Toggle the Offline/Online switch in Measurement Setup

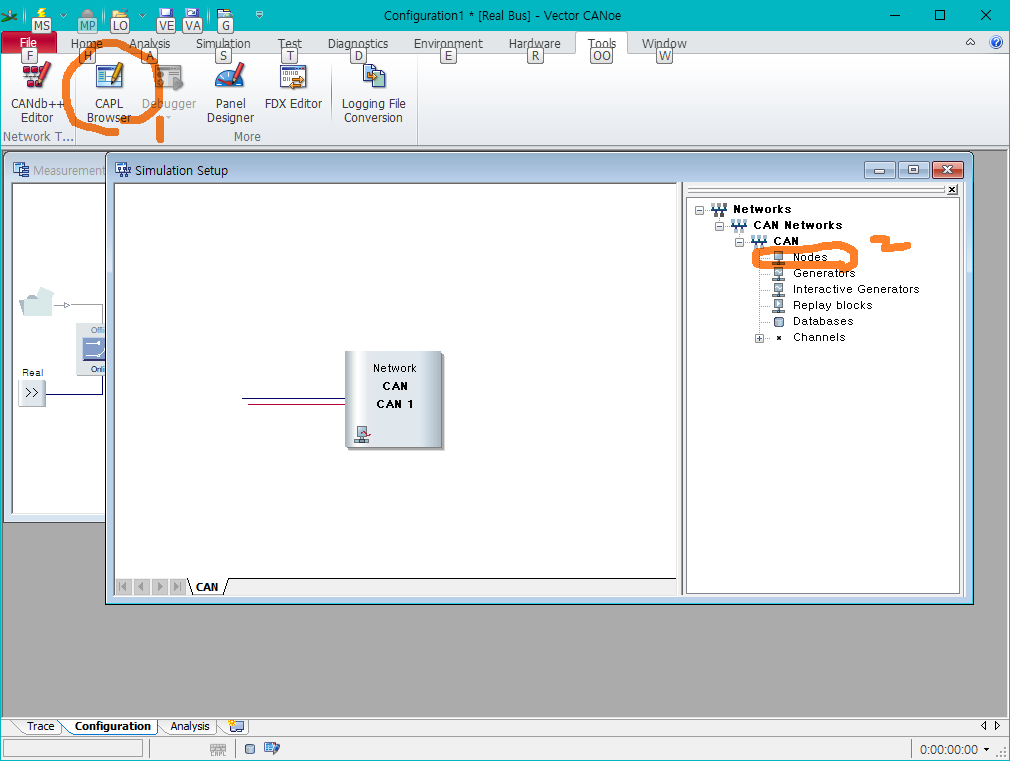click(94, 349)
